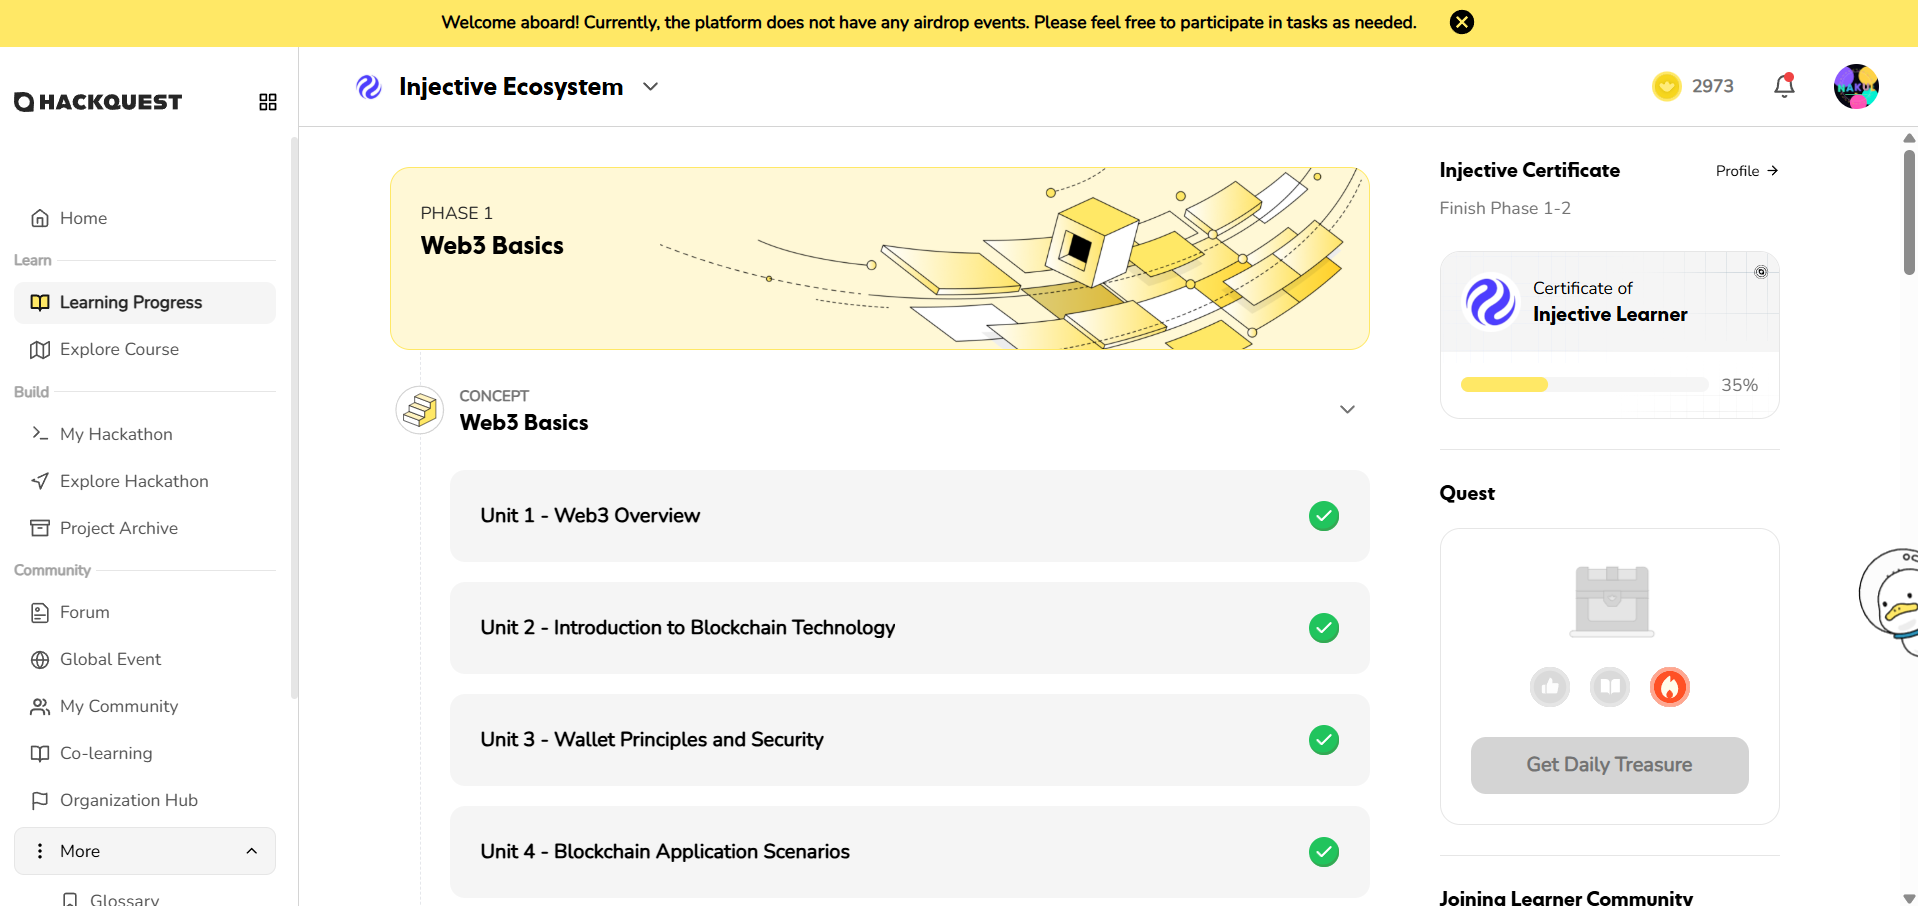The image size is (1918, 906).
Task: Click the Finish Phase 1-2 text
Action: click(1505, 208)
